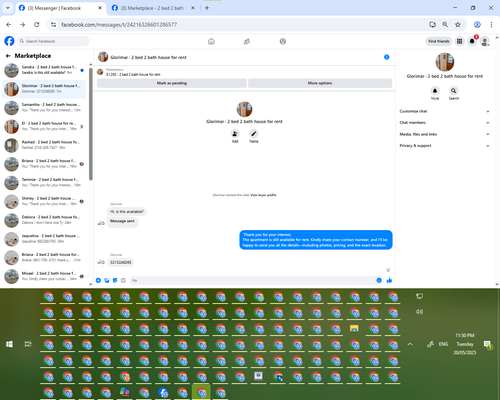Focus the Search Facebook field
500x400 pixels.
53,41
